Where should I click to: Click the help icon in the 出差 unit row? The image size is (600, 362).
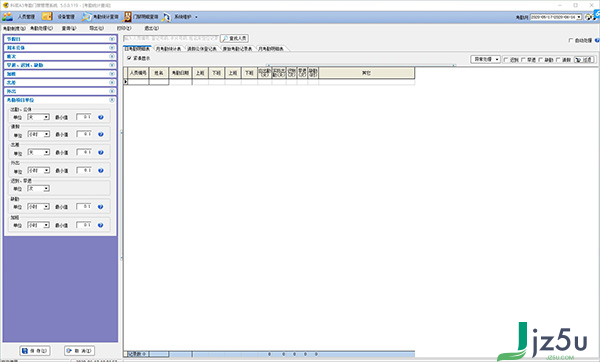point(101,152)
